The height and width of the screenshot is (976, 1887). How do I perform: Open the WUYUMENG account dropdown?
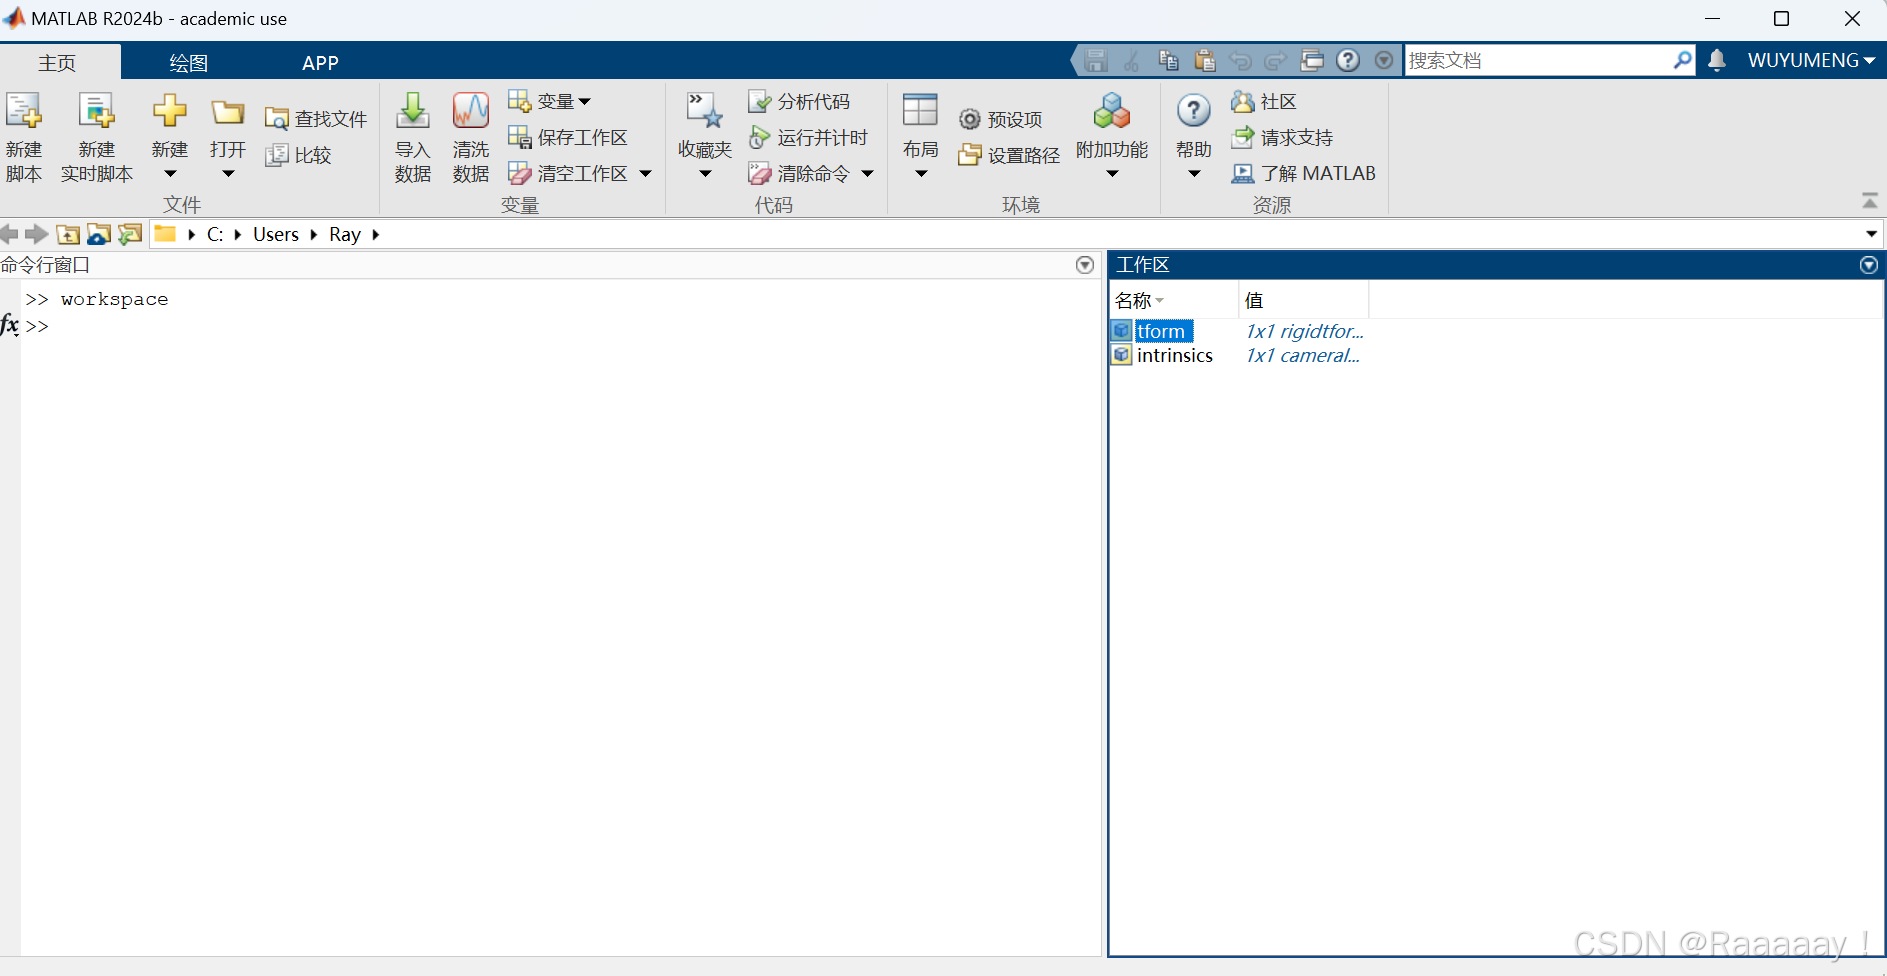coord(1811,60)
